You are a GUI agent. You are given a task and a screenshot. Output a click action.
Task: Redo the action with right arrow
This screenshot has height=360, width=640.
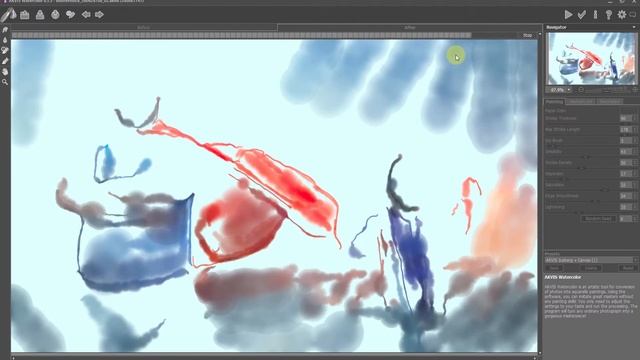coord(99,15)
